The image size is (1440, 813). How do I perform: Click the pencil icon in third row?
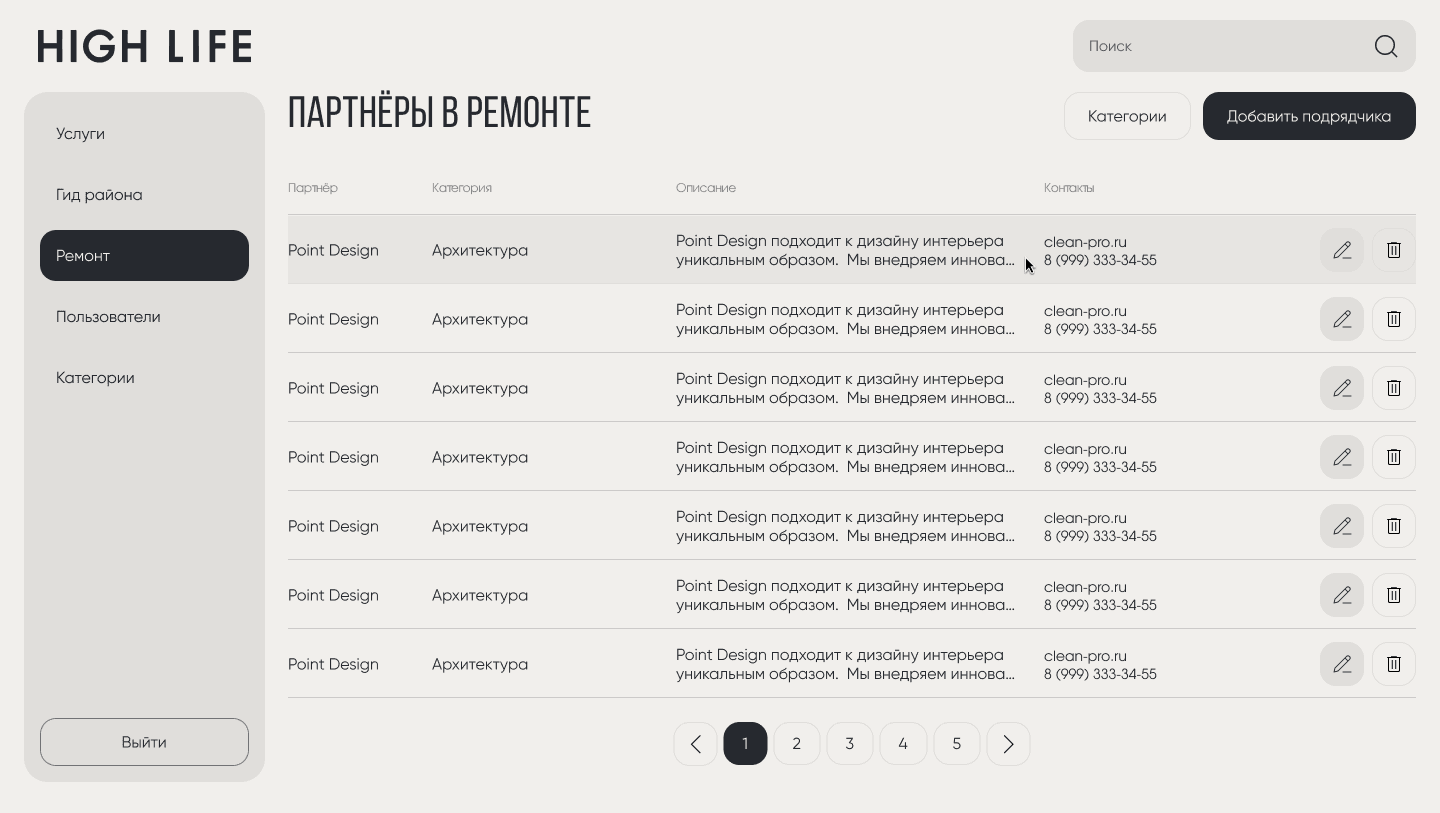point(1341,388)
